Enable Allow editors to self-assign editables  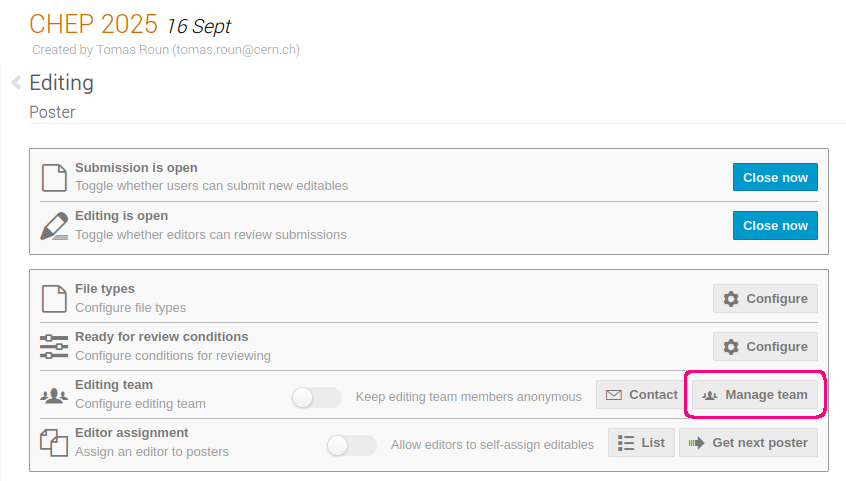(x=351, y=445)
